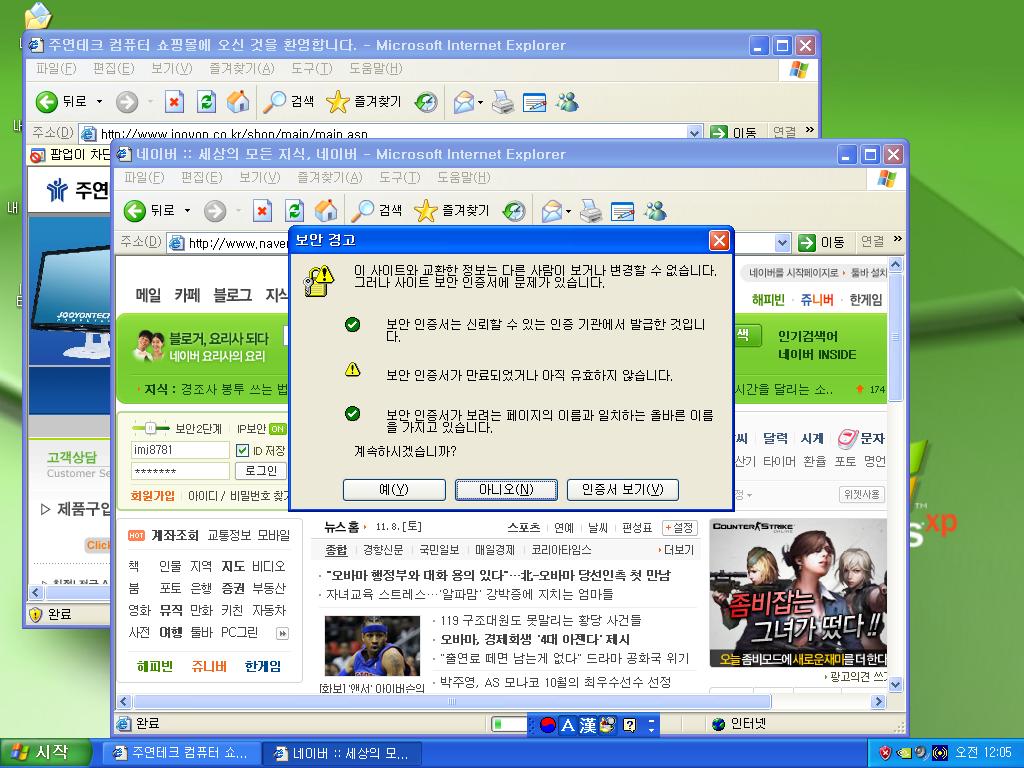Viewport: 1024px width, 768px height.
Task: Click the 이동 Go button in Naver window
Action: [822, 243]
